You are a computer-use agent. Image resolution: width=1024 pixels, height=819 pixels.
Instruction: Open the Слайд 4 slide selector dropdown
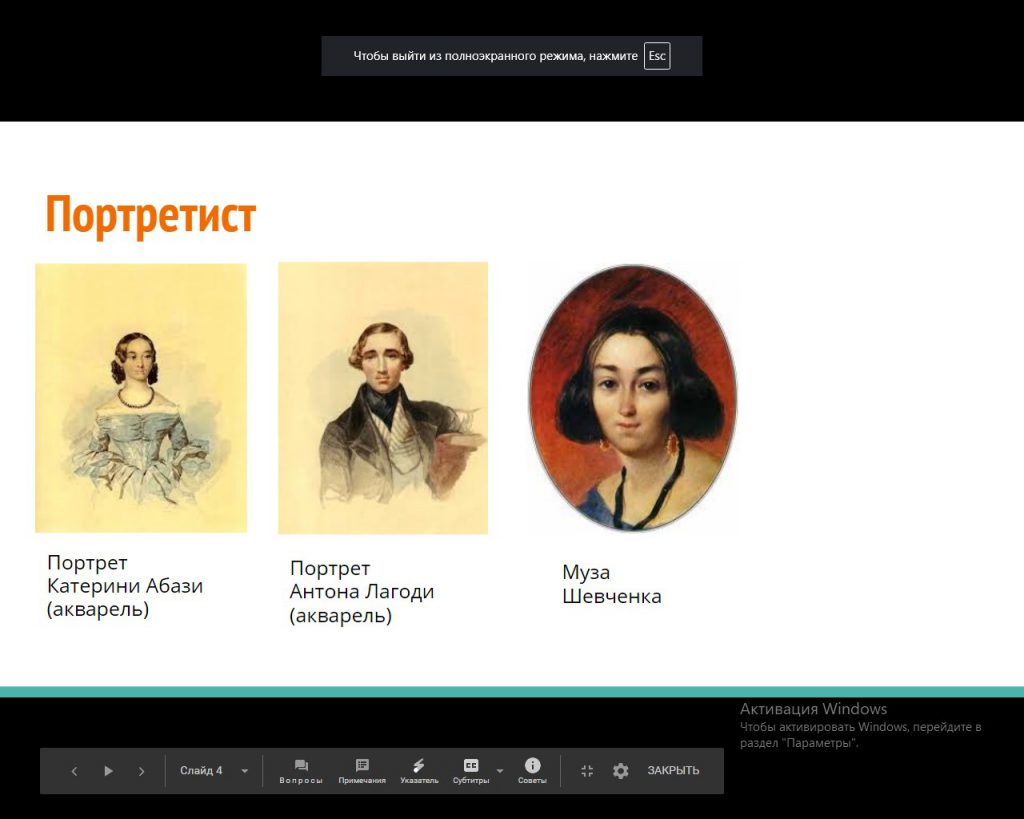point(214,771)
